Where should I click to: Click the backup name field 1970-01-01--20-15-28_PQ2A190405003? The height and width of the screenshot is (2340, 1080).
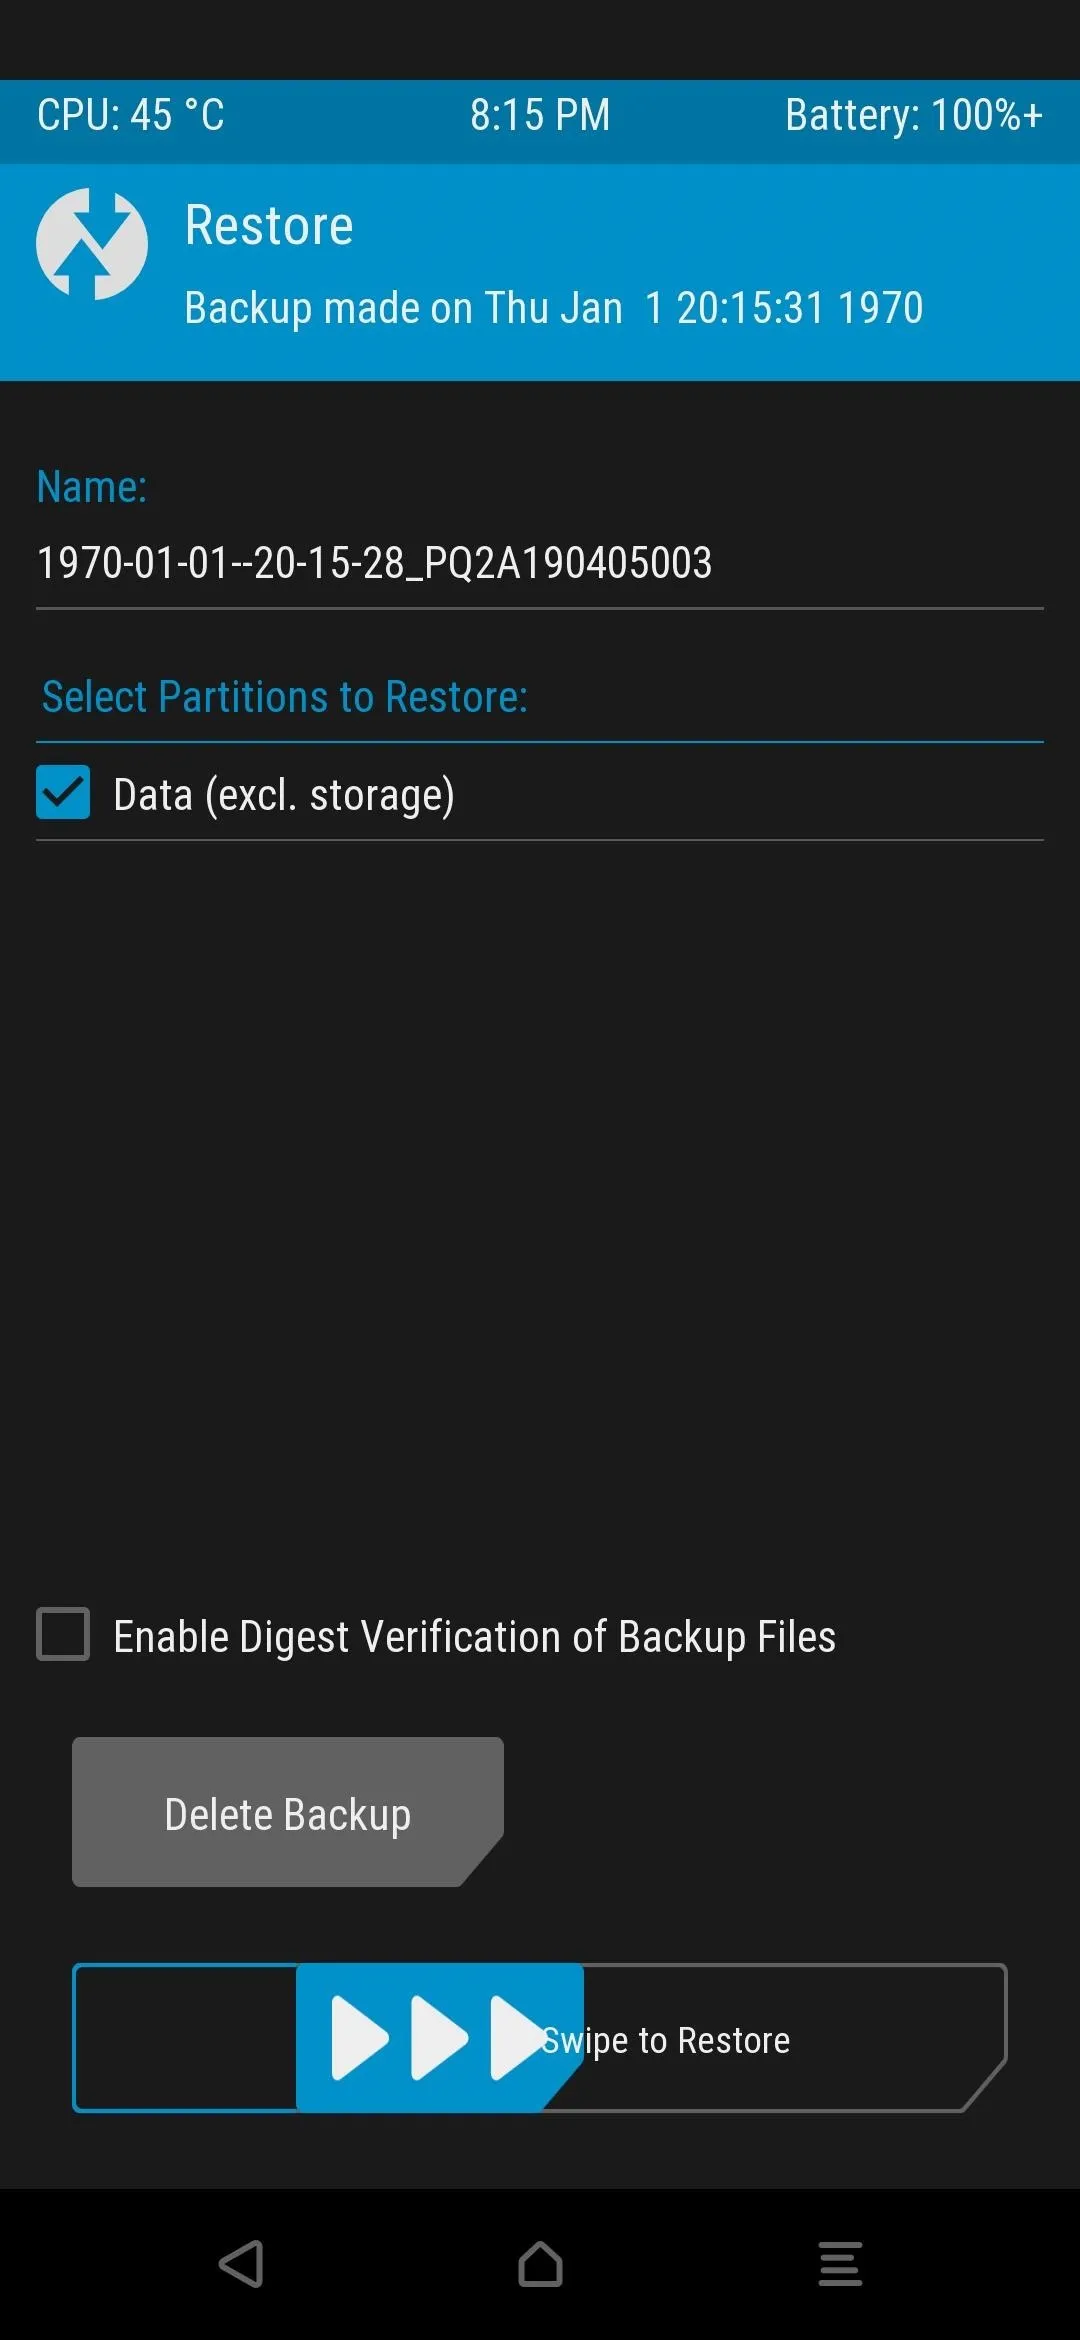click(x=540, y=563)
